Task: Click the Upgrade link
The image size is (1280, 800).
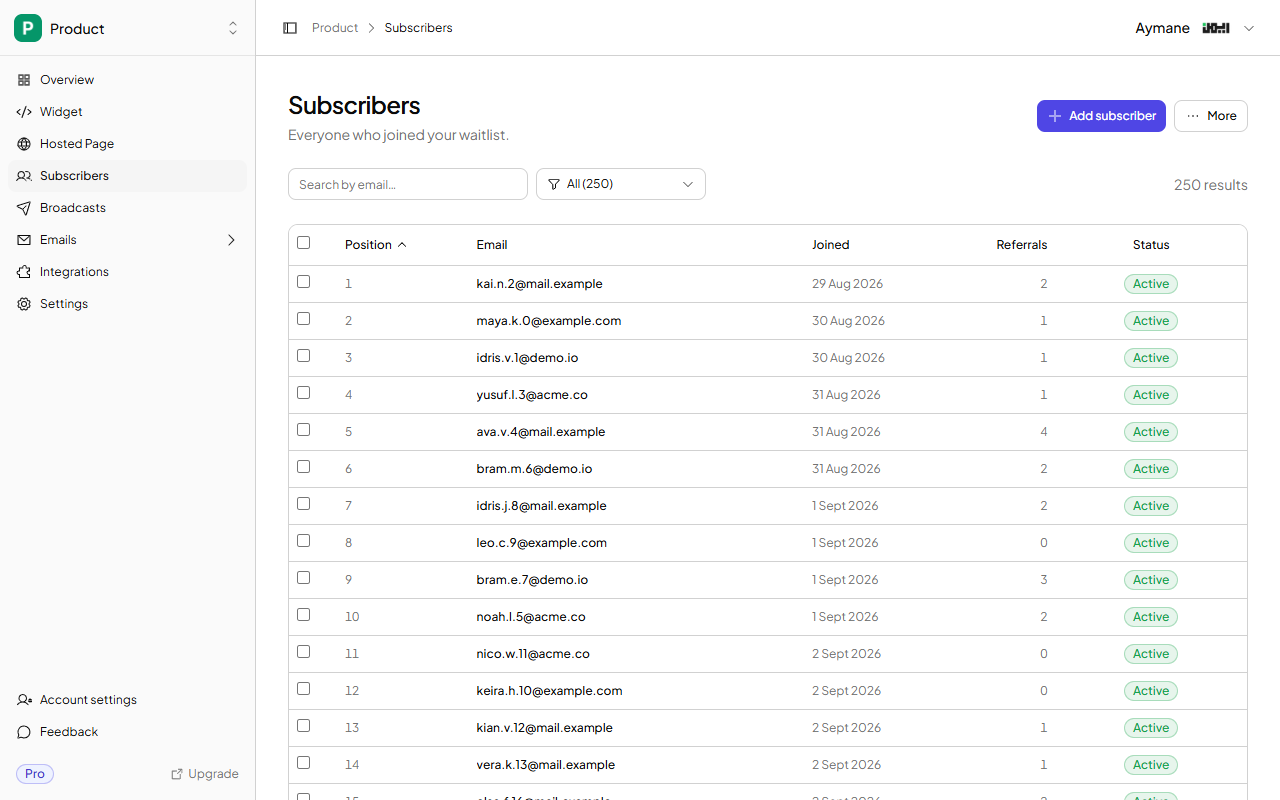Action: 205,774
